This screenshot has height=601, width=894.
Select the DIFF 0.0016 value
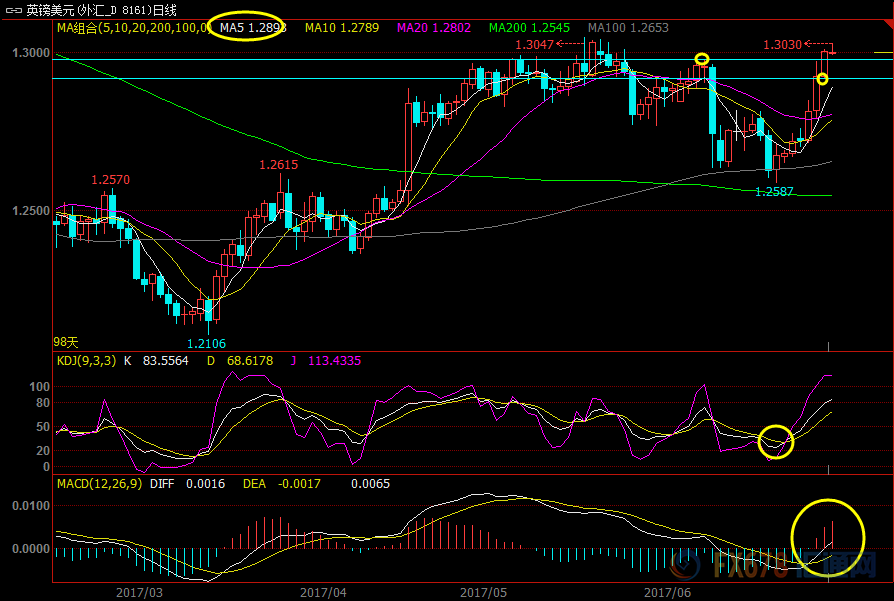click(x=187, y=484)
